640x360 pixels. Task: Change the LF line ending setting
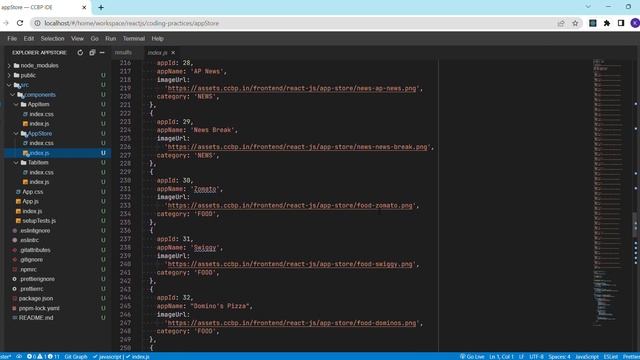click(521, 357)
